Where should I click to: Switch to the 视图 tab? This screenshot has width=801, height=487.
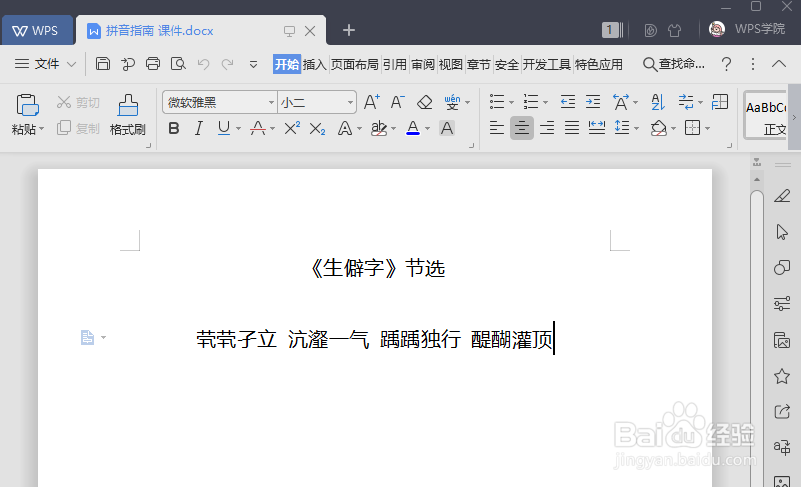click(x=450, y=64)
